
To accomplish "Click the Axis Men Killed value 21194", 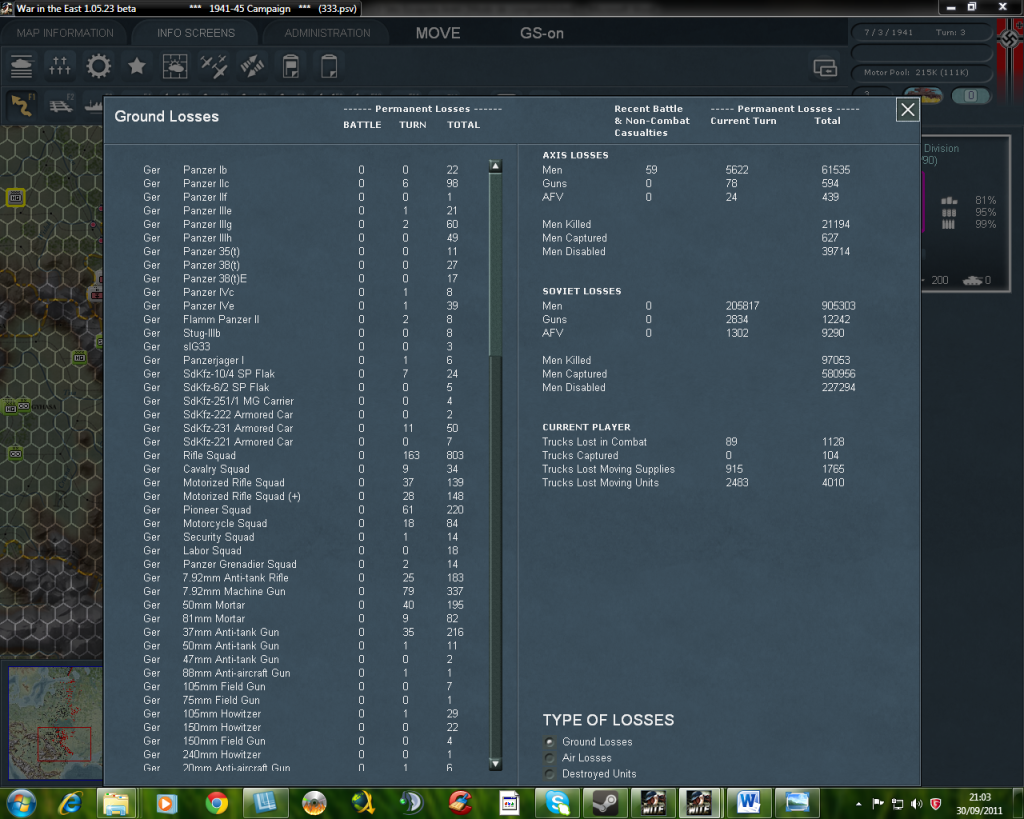I will click(x=835, y=225).
